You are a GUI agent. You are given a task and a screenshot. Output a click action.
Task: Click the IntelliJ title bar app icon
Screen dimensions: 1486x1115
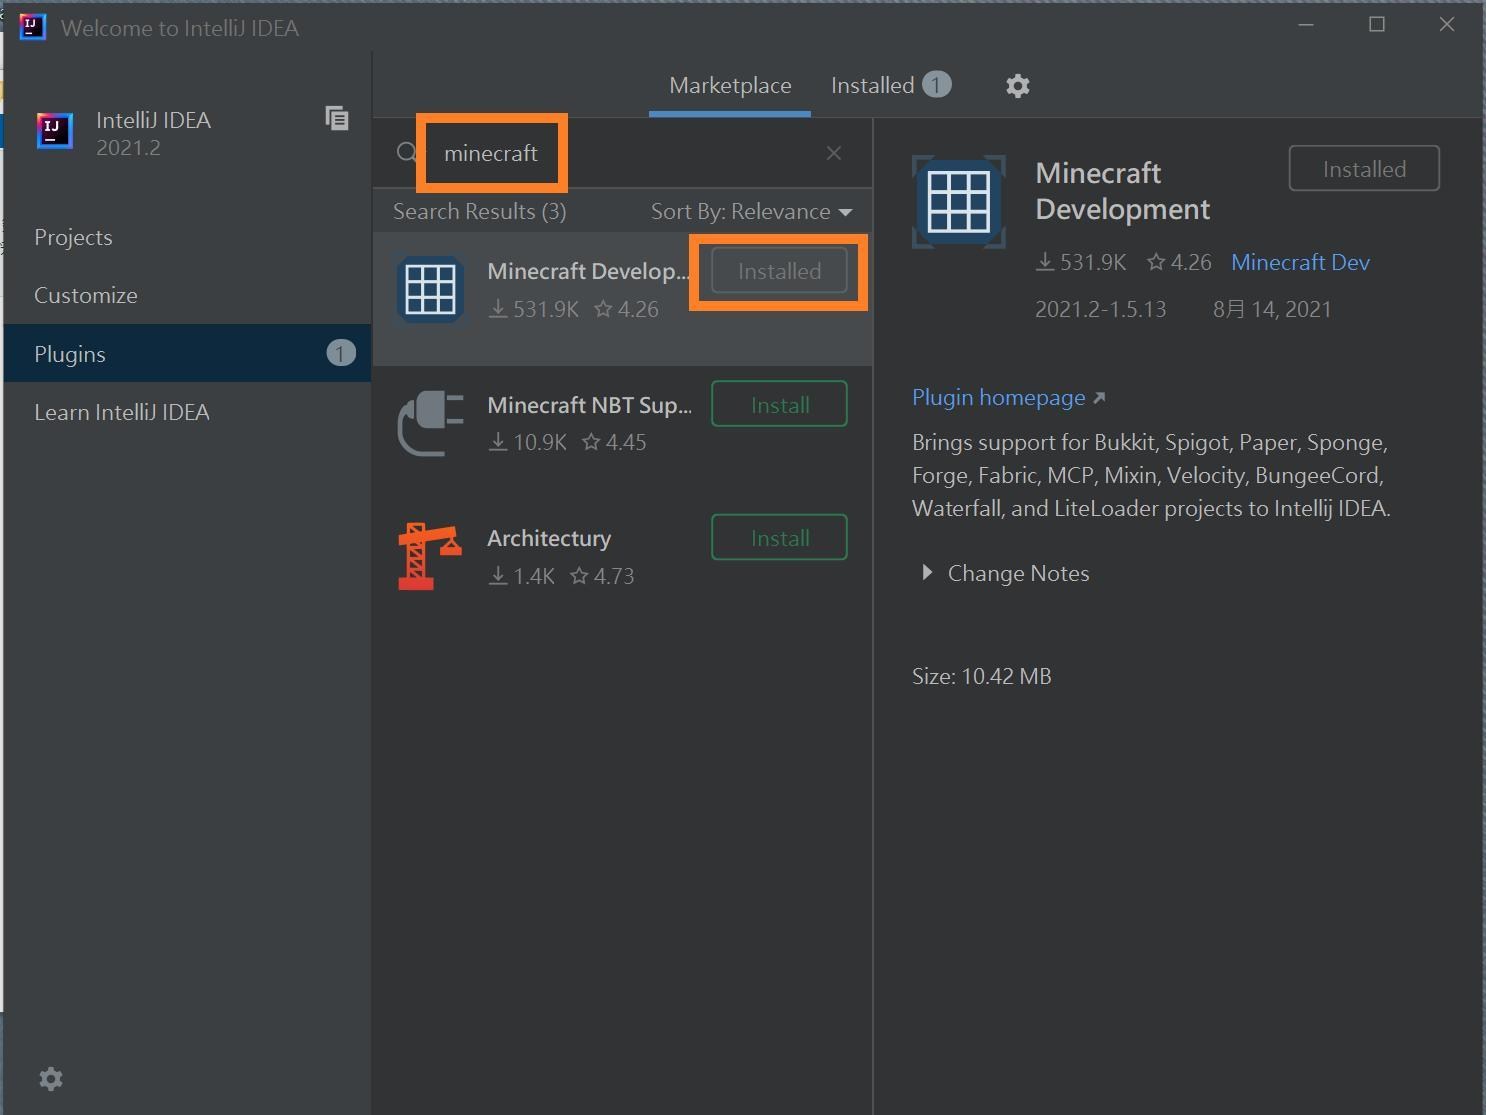33,27
